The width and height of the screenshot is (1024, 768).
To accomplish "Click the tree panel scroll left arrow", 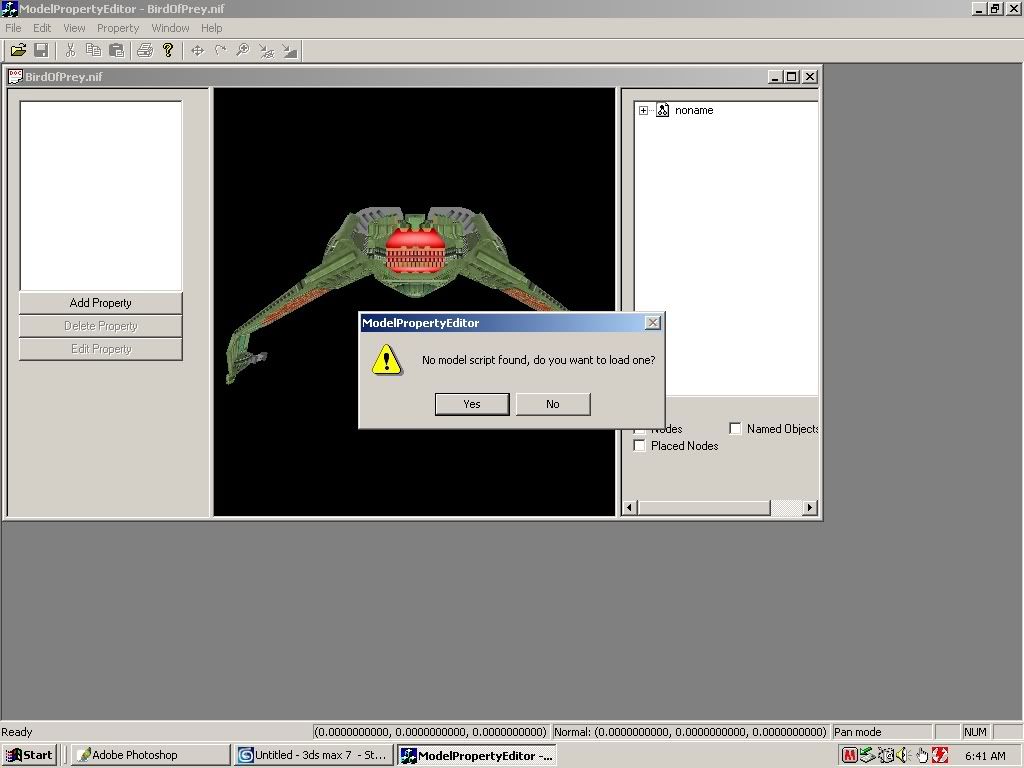I will point(630,507).
